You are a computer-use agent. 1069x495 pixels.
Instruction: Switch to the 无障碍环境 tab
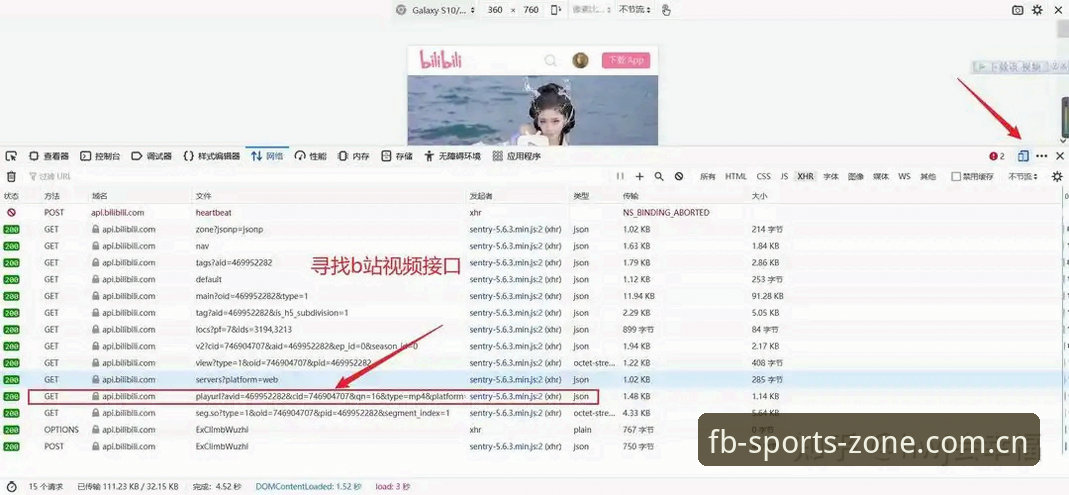[452, 156]
